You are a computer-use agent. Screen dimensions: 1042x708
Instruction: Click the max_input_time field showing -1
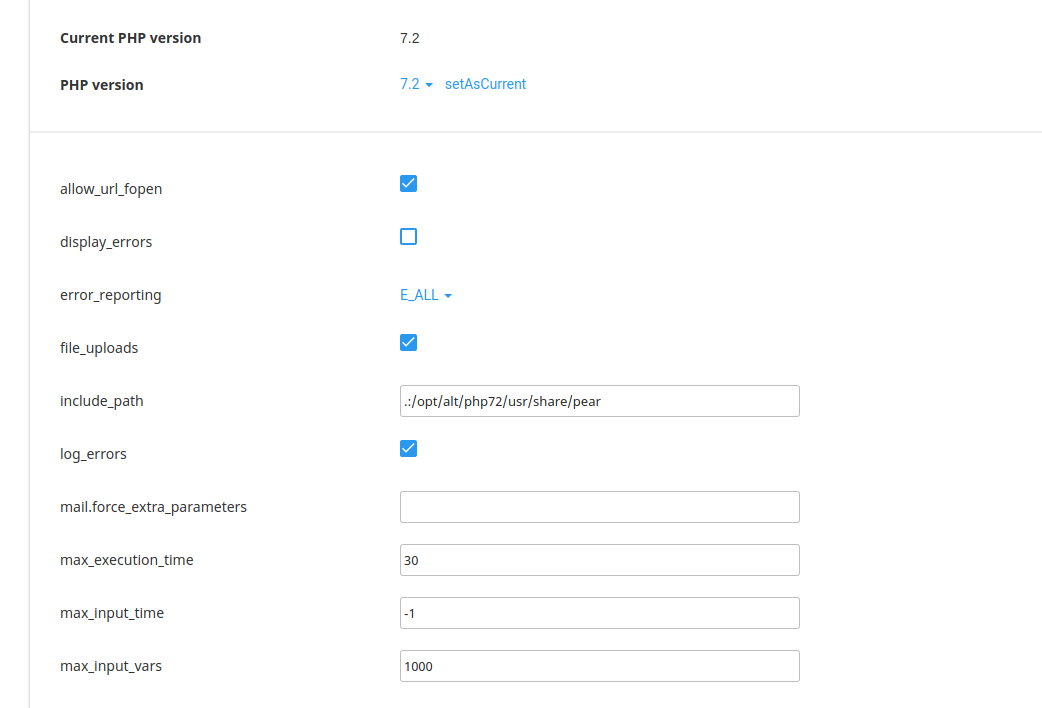600,613
